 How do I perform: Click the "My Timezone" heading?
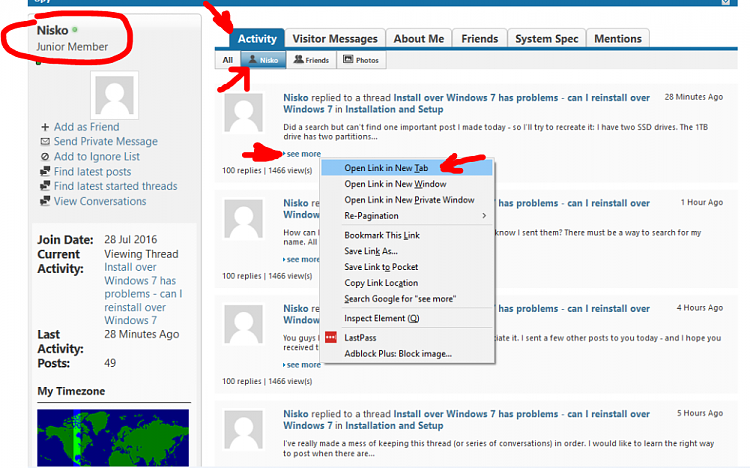71,391
